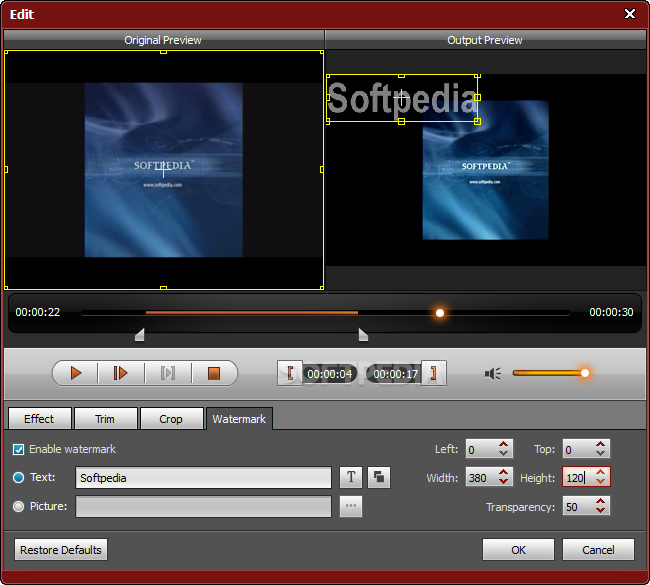
Task: Select the Picture watermark radio button
Action: point(18,506)
